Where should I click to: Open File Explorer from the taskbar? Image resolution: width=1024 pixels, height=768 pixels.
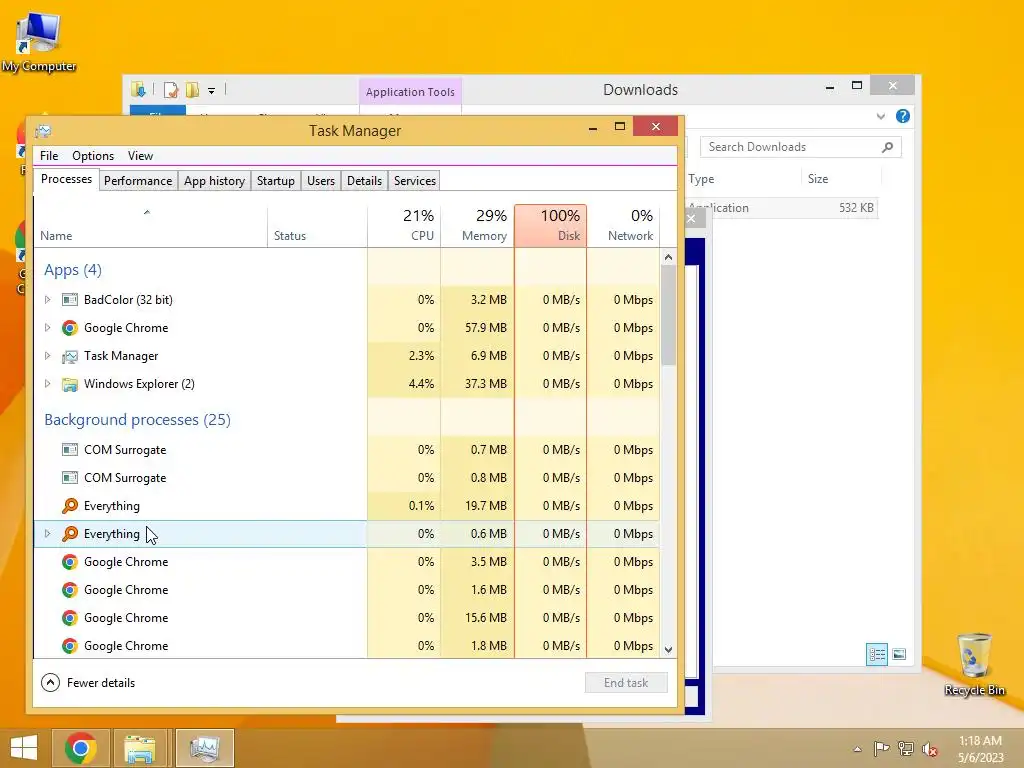point(140,748)
